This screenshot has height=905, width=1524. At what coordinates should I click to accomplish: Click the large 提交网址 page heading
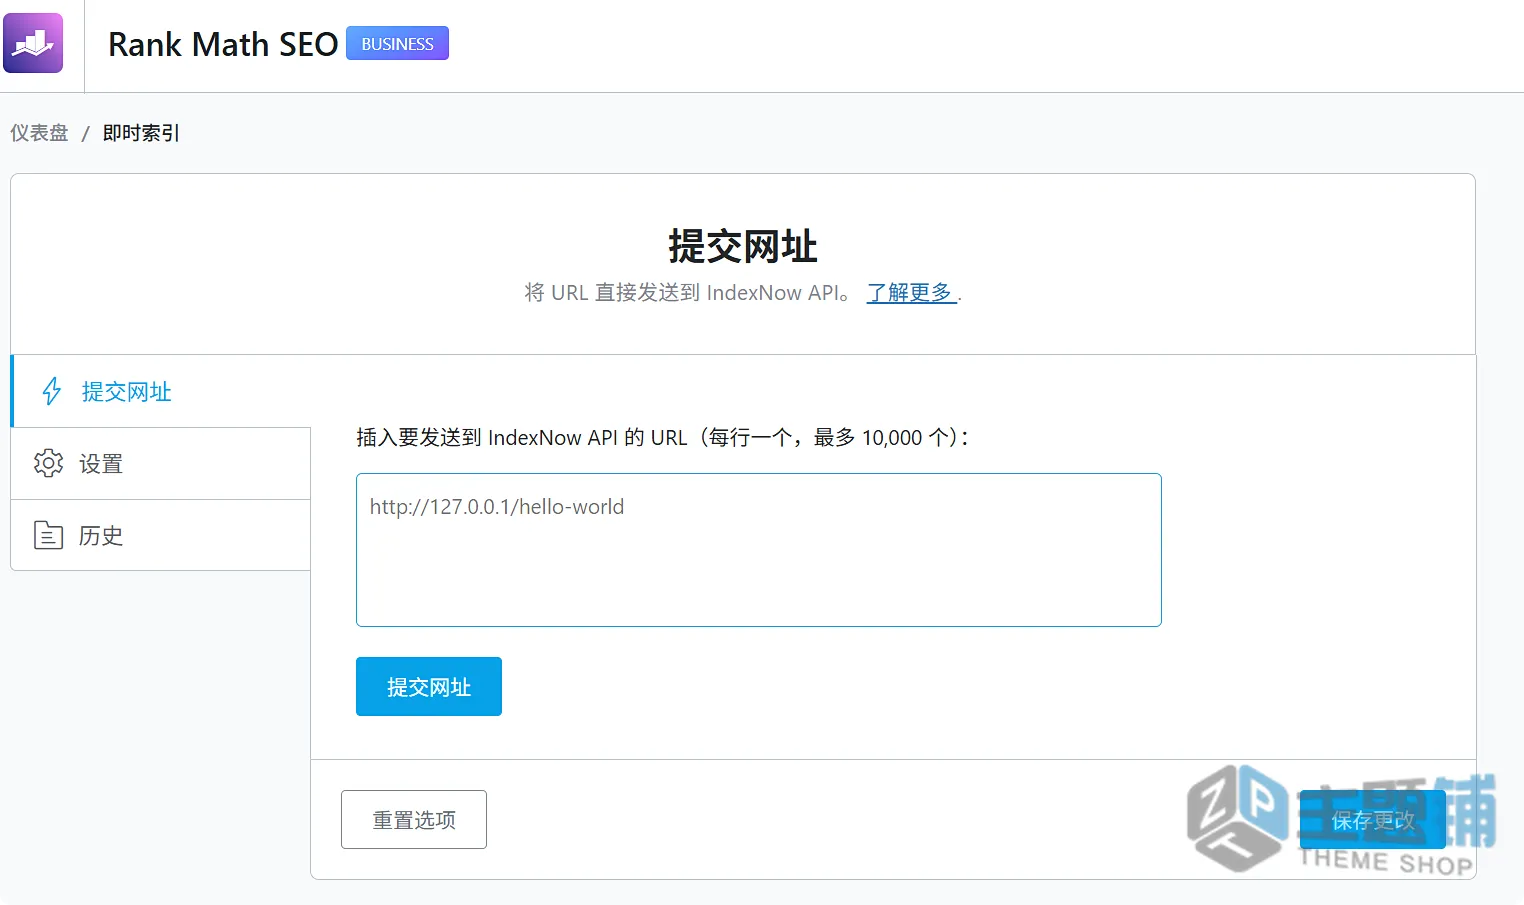(743, 246)
